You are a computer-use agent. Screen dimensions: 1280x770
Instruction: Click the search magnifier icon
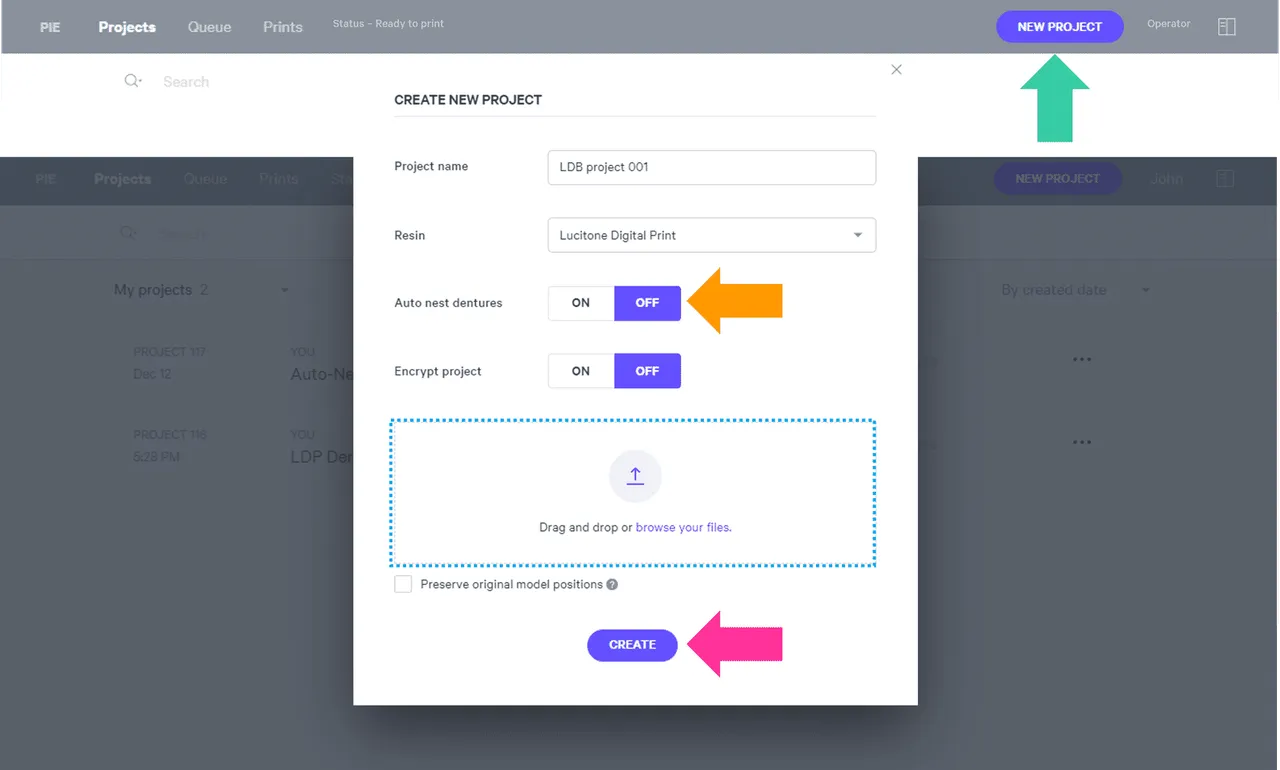pyautogui.click(x=132, y=81)
